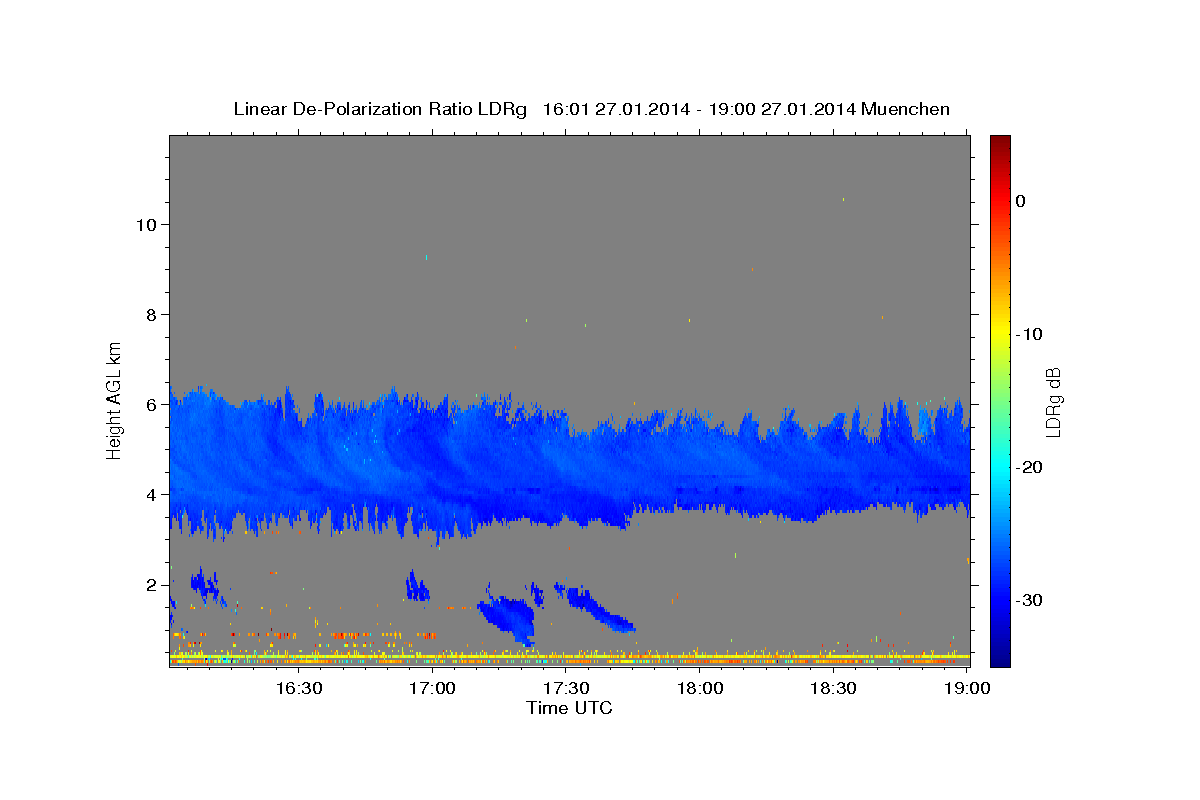Screen dimensions: 1200x800
Task: Click the yellow region of the colorbar
Action: pos(1000,334)
